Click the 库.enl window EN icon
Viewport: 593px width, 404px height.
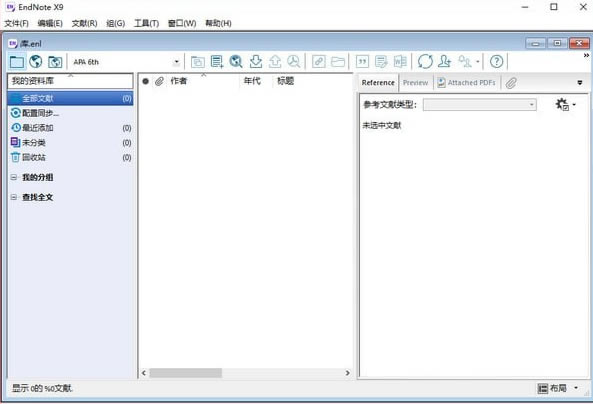(x=13, y=44)
